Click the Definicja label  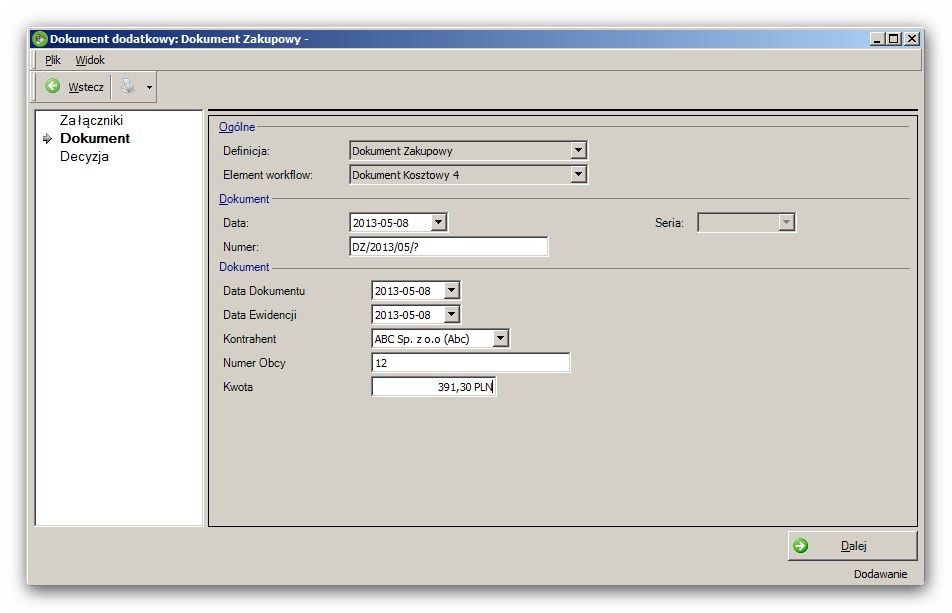246,151
